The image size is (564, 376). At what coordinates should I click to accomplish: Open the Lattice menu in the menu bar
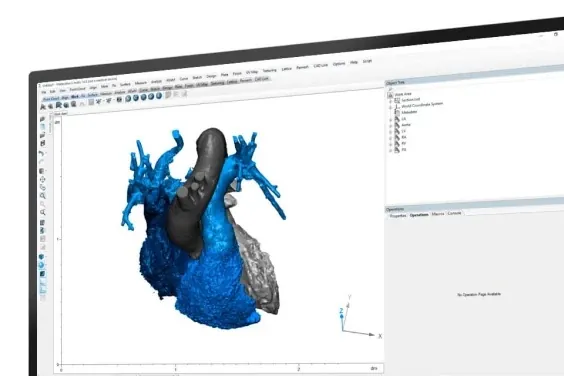click(286, 68)
